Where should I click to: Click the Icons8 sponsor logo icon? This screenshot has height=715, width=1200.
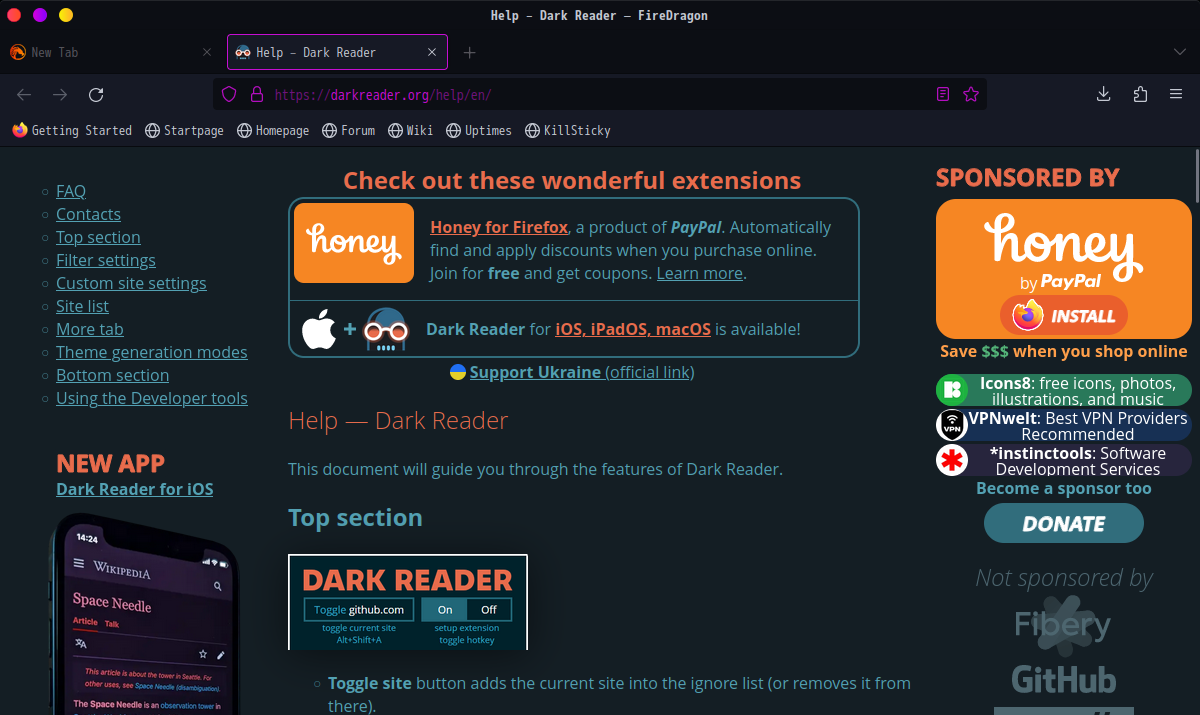(x=951, y=390)
